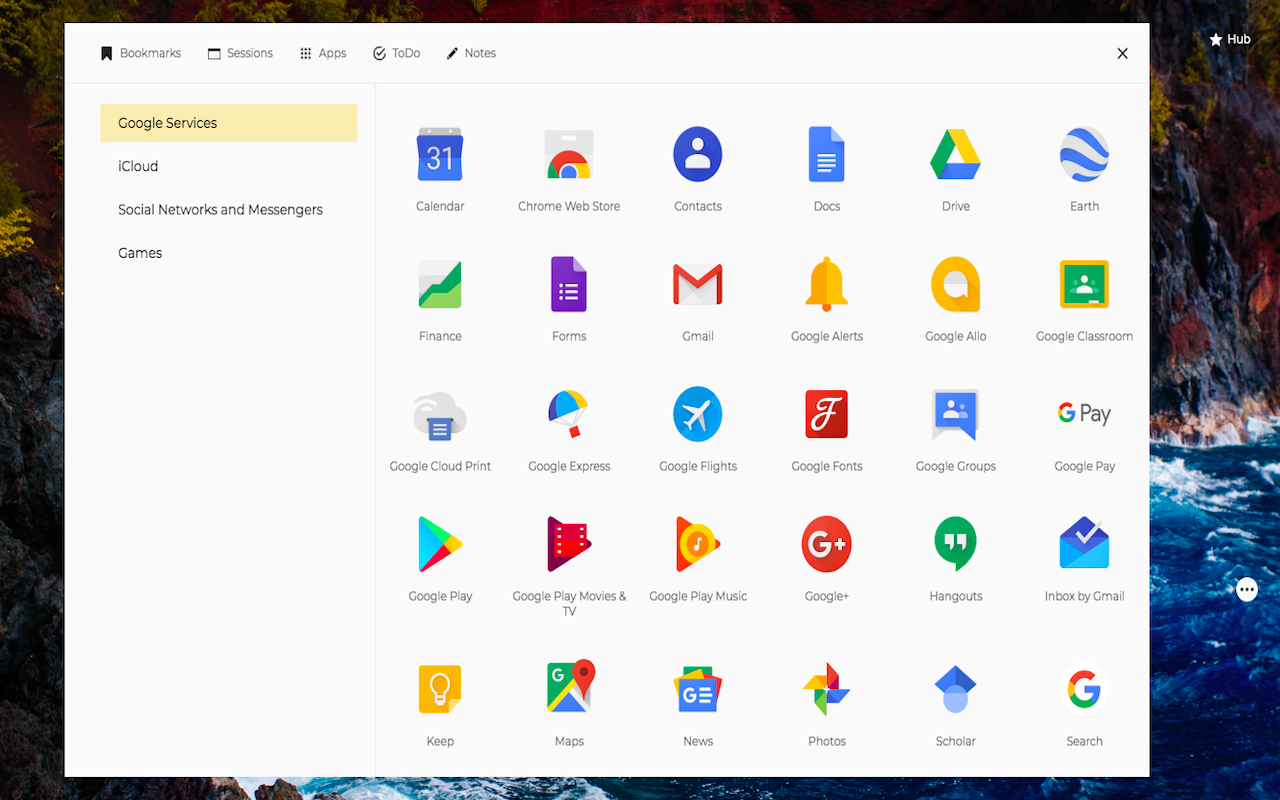Launch the Chrome Web Store
Viewport: 1280px width, 800px height.
click(x=569, y=155)
